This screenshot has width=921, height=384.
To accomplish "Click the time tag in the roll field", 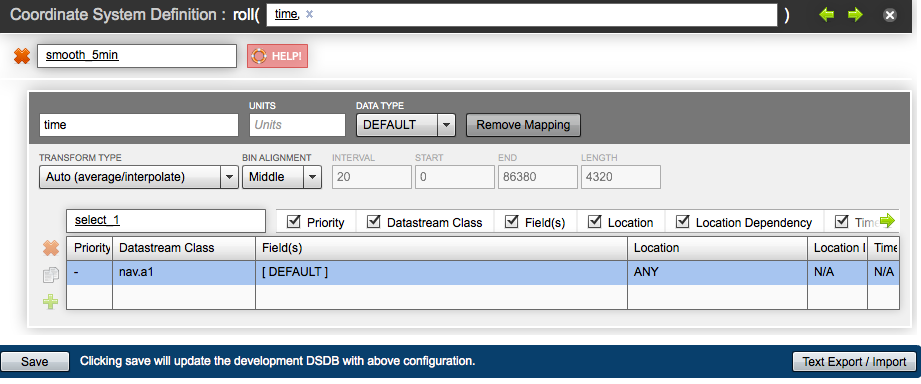I will [286, 15].
